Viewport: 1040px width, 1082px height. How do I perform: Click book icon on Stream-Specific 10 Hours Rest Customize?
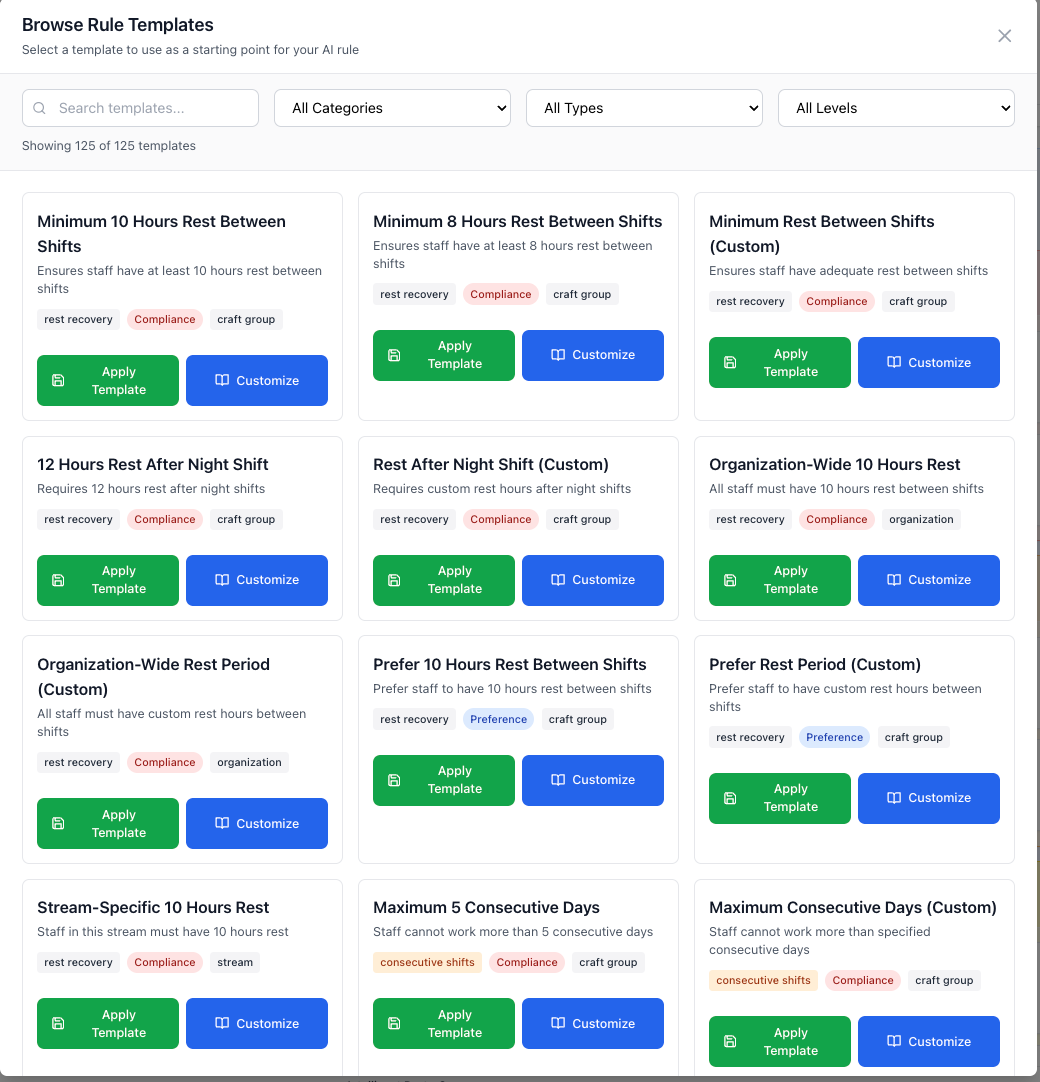point(222,1023)
